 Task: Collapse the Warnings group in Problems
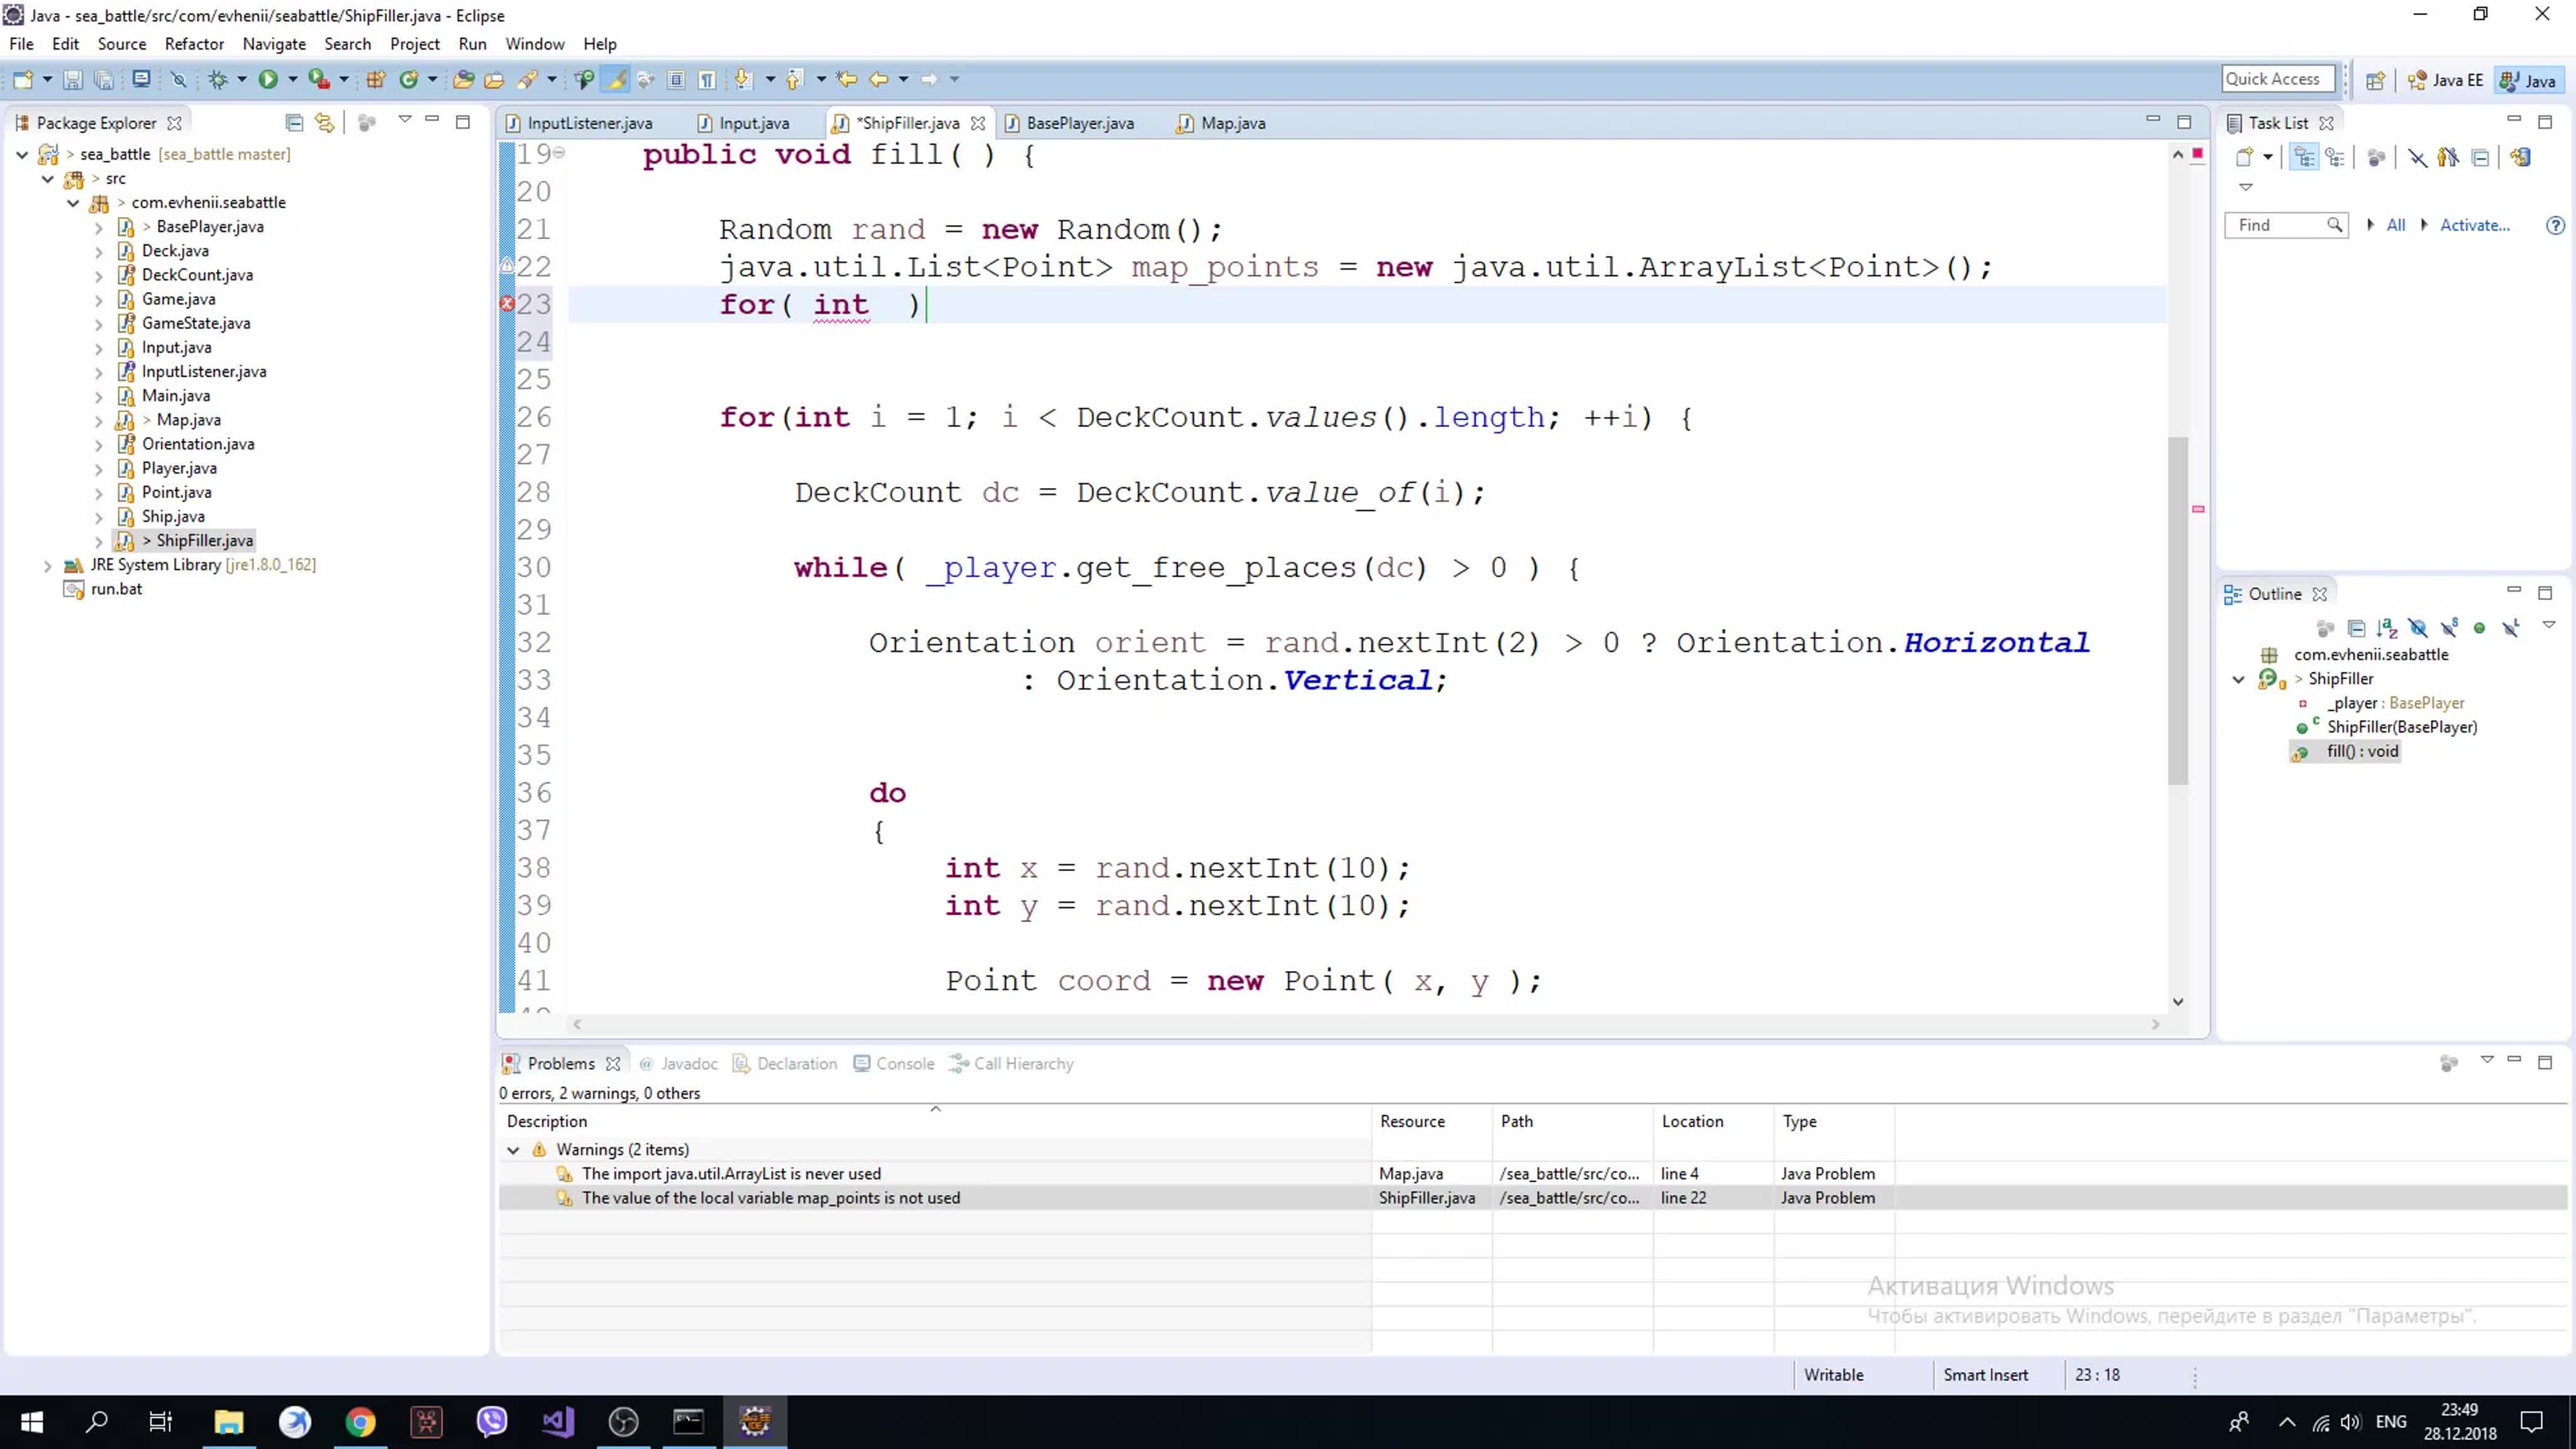tap(513, 1150)
